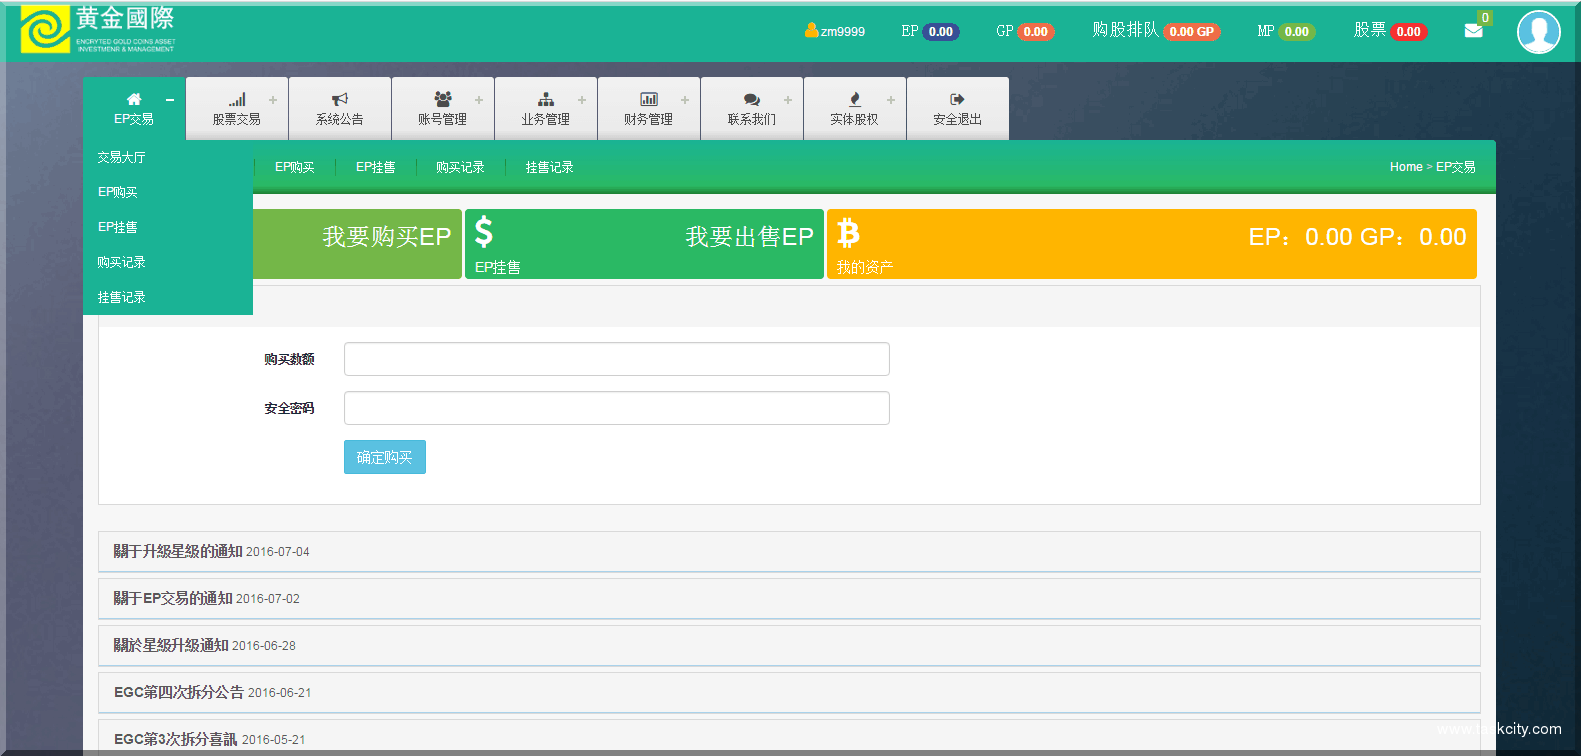Image resolution: width=1581 pixels, height=756 pixels.
Task: Click the yellow 我的资产 balance panel
Action: pos(1151,244)
